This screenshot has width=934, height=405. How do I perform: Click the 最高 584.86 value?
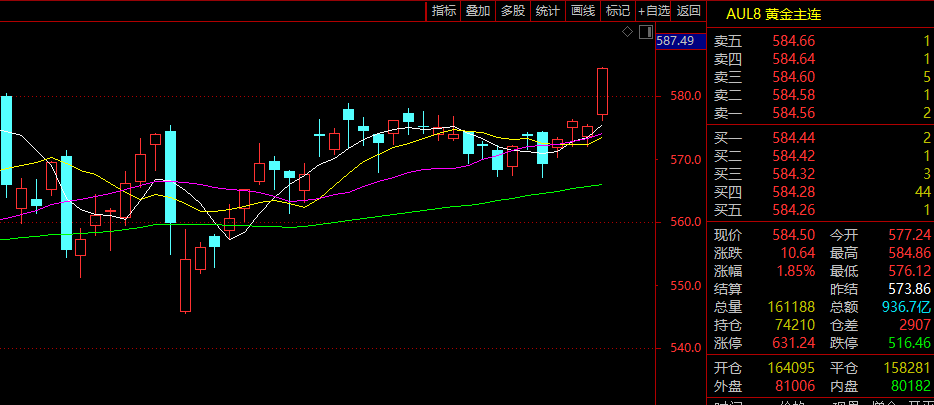pos(909,254)
